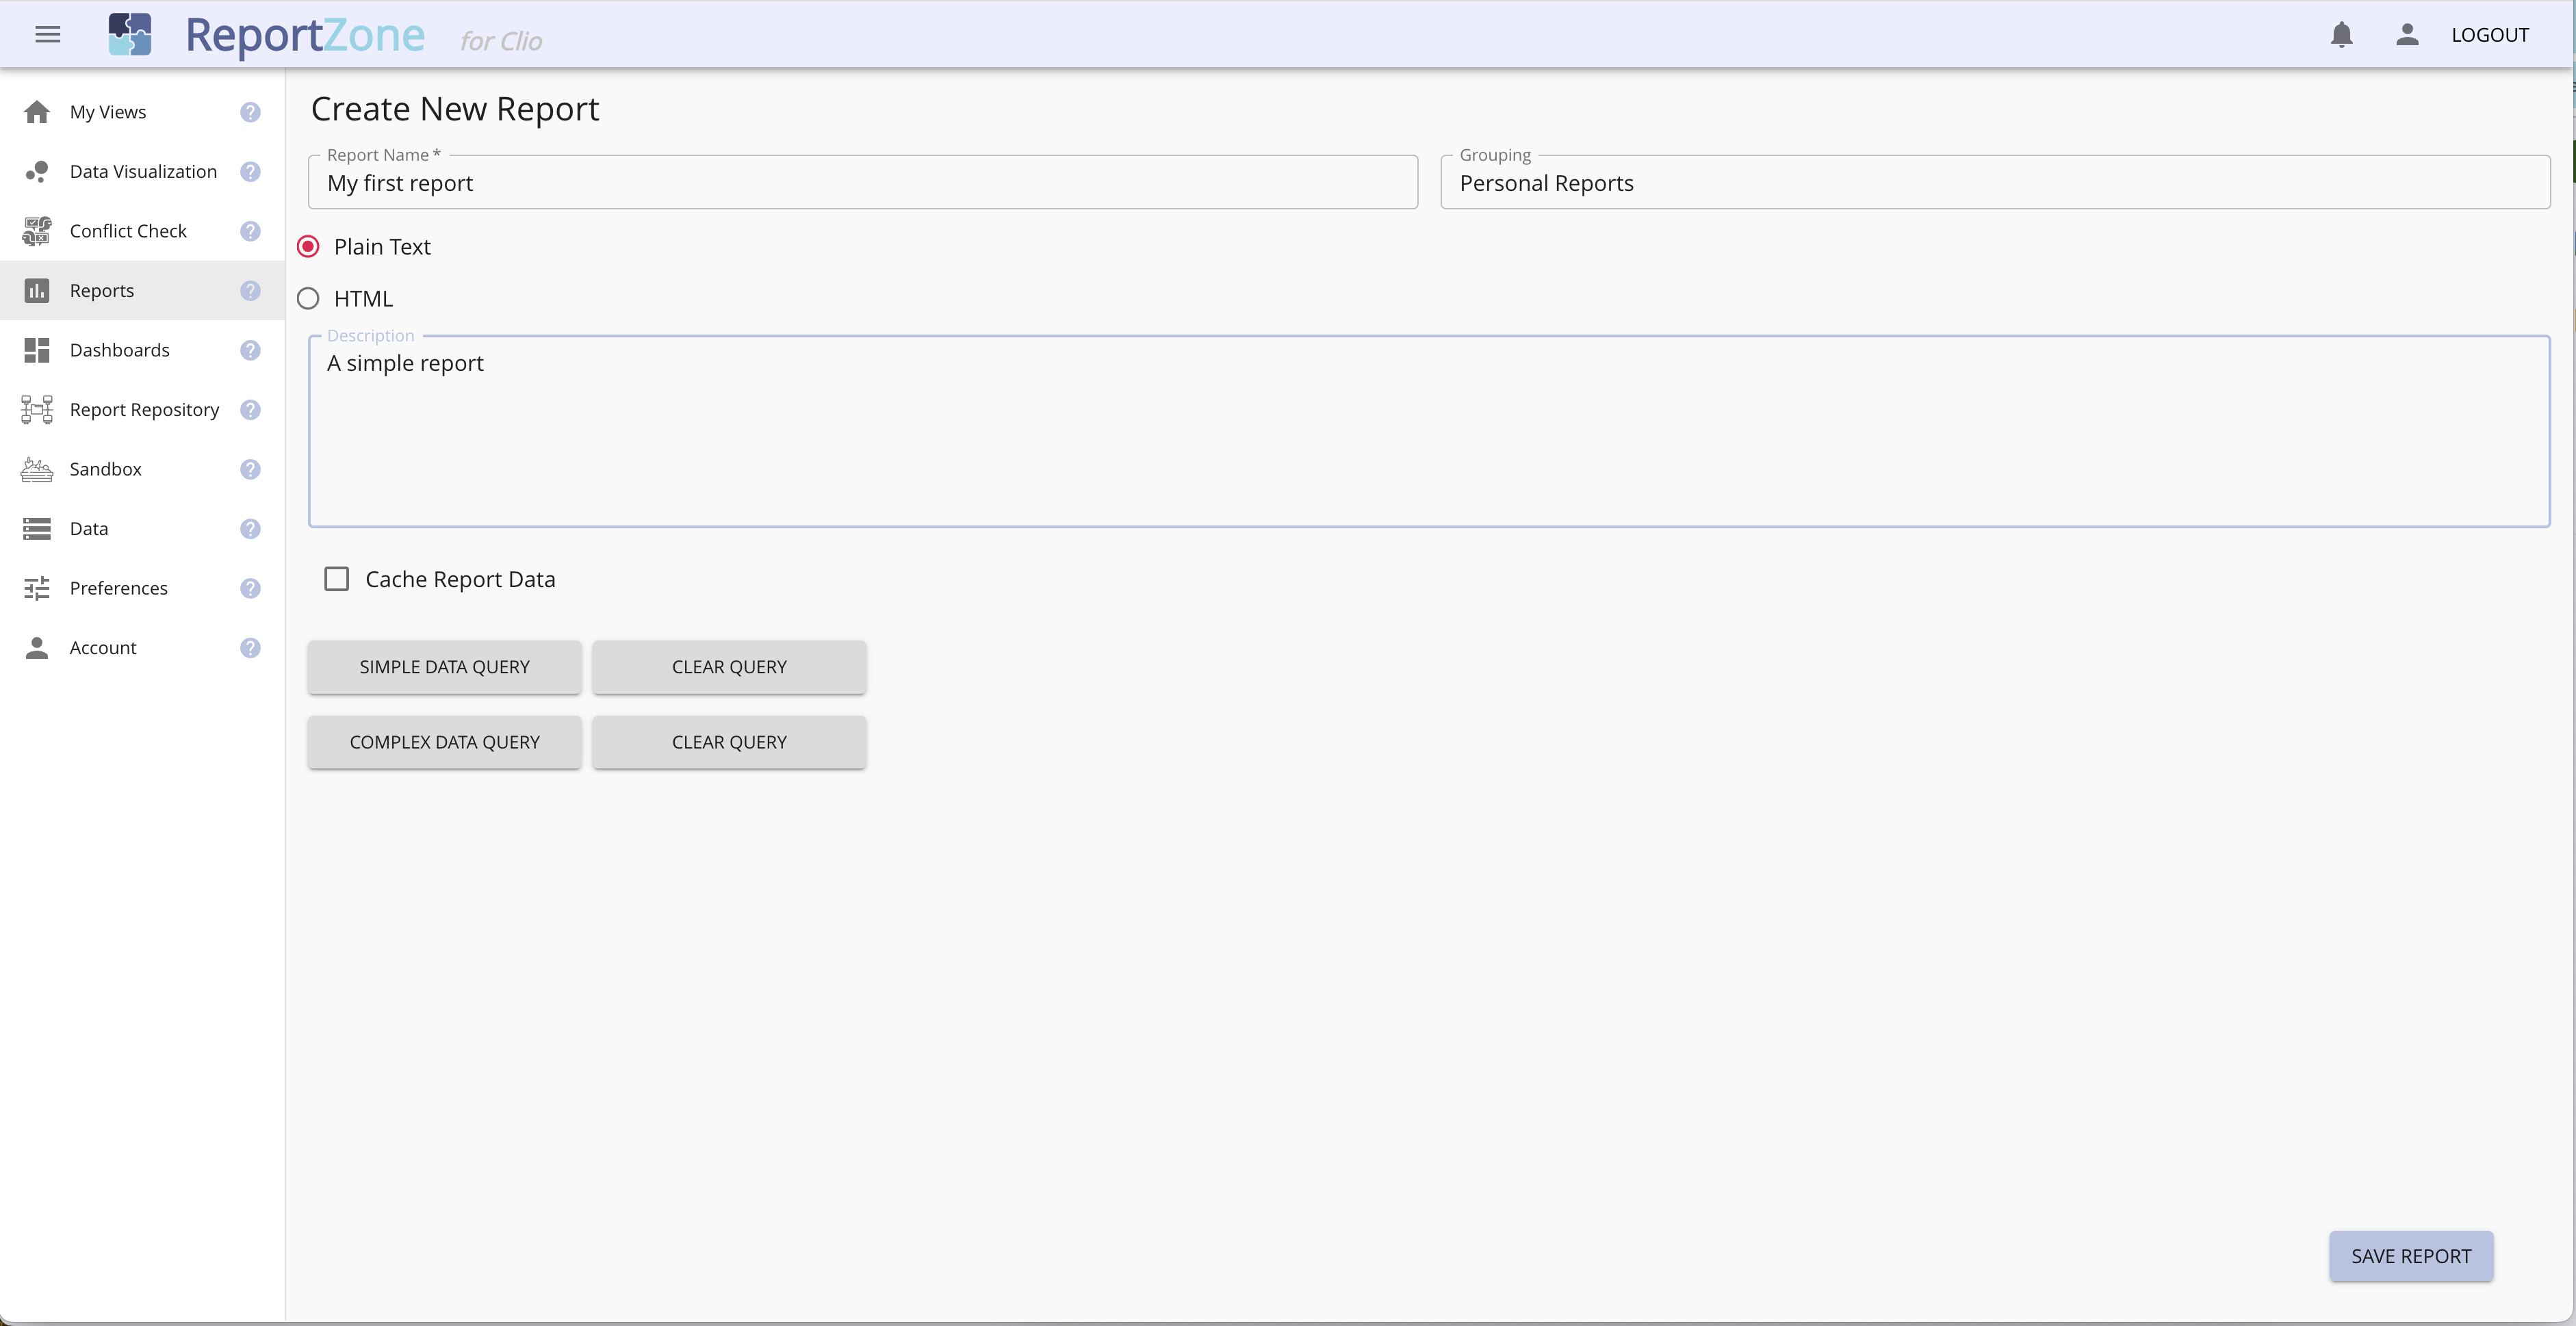Select the HTML radio option
The width and height of the screenshot is (2576, 1326).
coord(308,299)
